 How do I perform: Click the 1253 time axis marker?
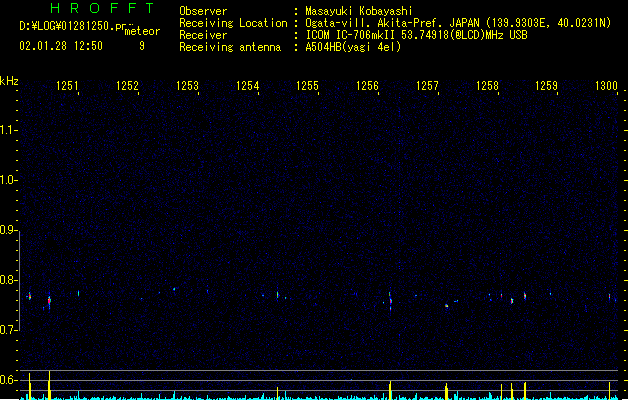coord(187,86)
